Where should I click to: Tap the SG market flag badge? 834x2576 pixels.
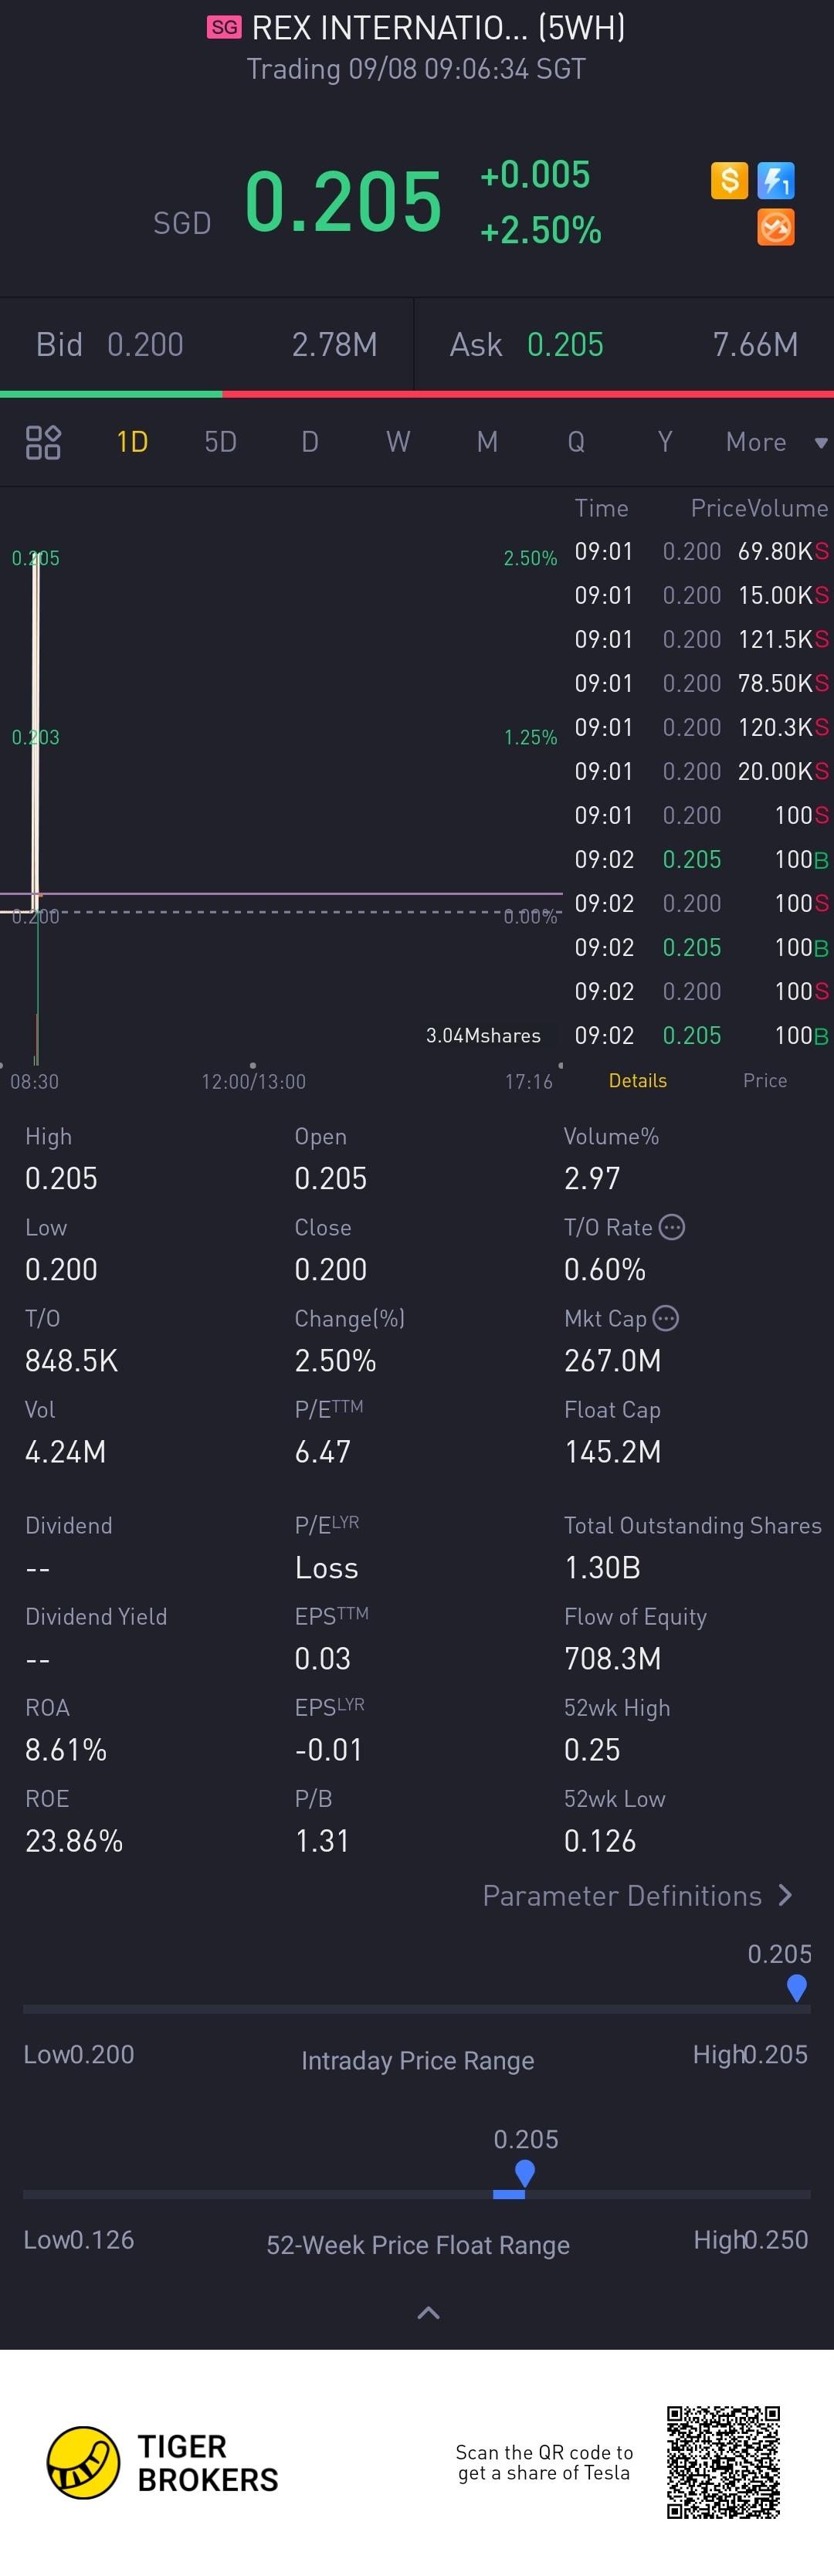pyautogui.click(x=225, y=27)
